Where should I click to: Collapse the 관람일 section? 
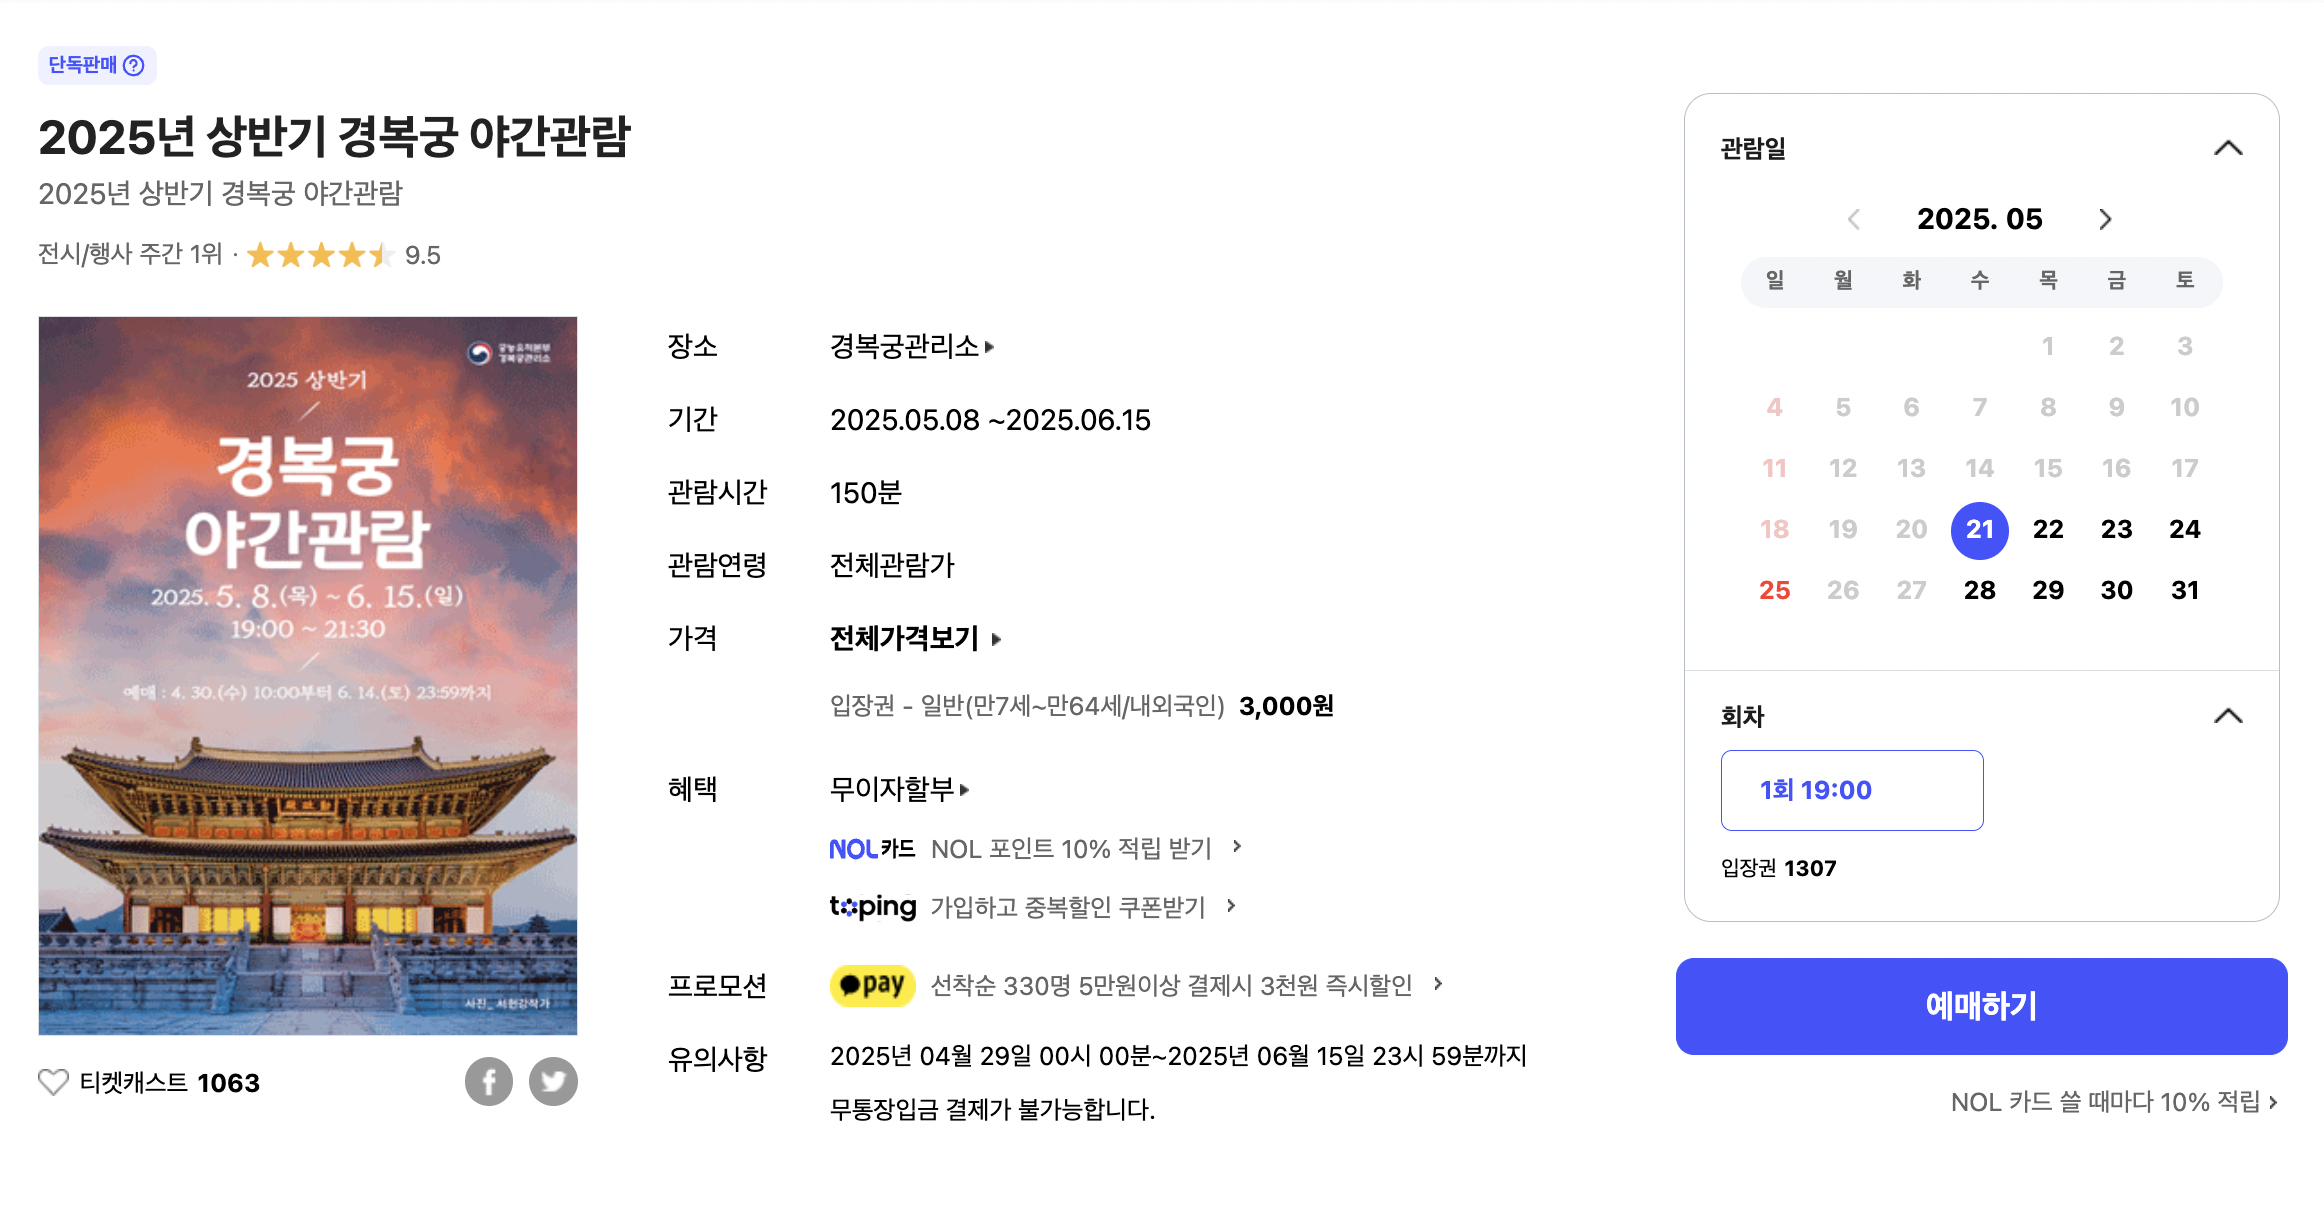pos(2228,147)
